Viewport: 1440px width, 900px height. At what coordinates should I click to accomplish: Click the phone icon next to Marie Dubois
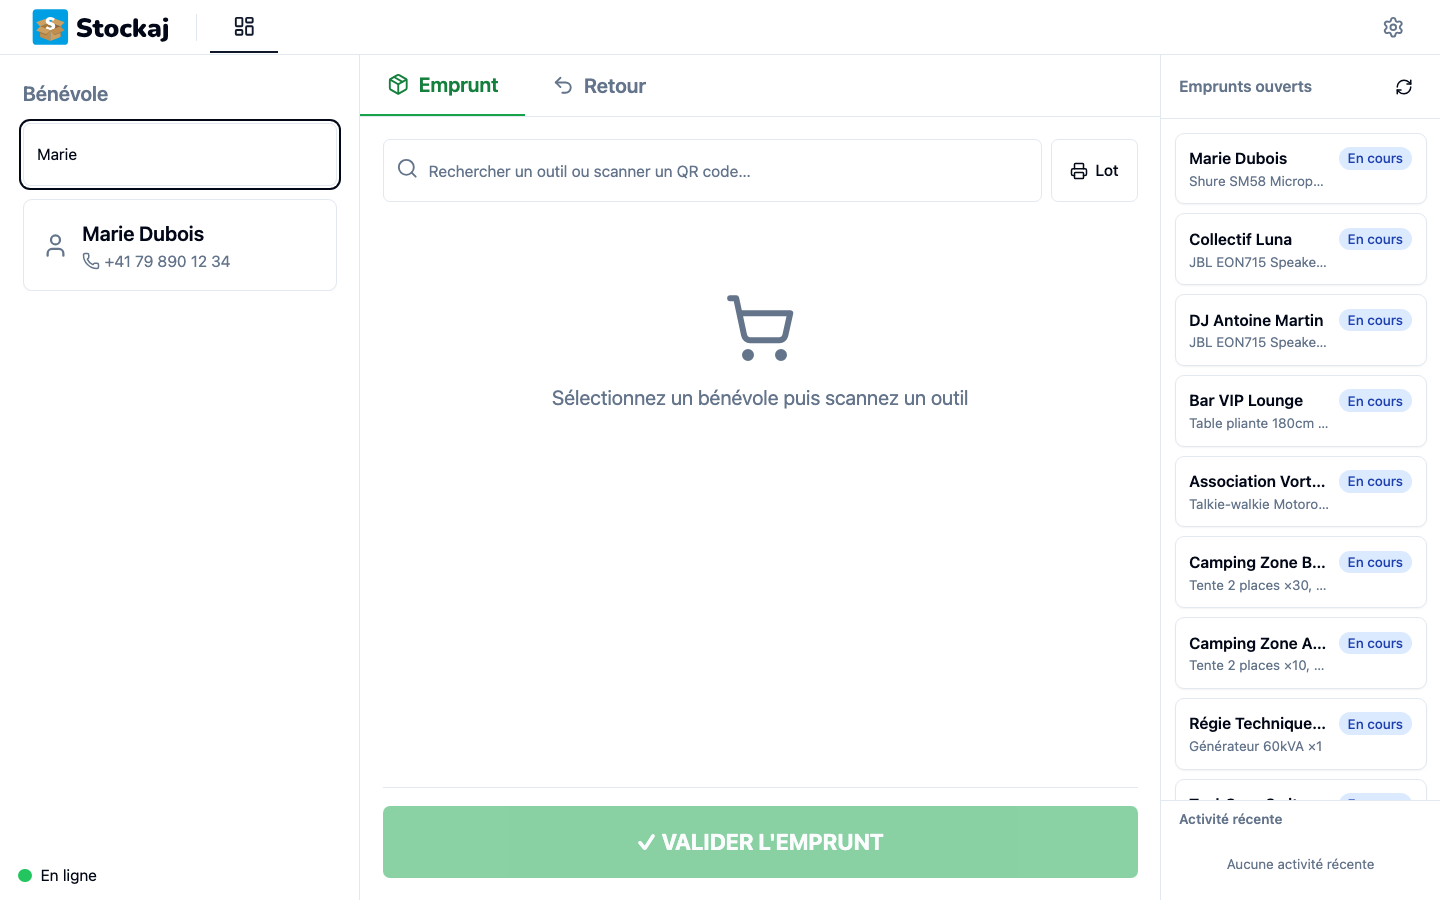point(91,261)
